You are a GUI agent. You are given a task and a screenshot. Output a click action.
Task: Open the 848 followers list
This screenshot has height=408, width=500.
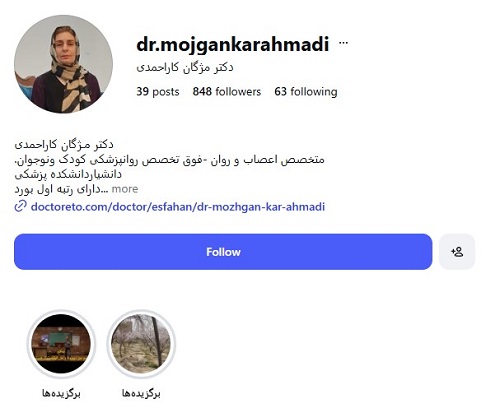pyautogui.click(x=227, y=92)
